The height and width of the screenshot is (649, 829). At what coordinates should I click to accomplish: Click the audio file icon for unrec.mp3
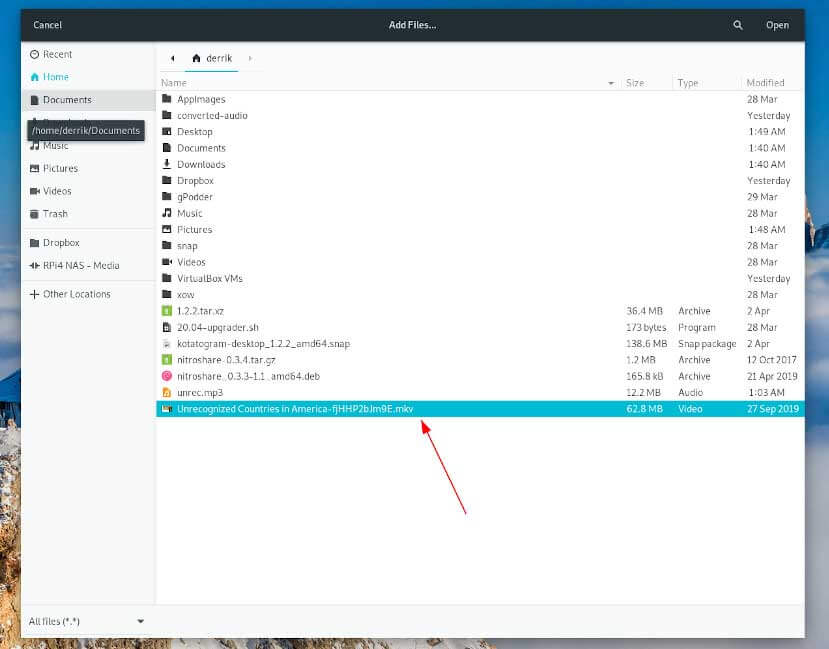tap(167, 392)
